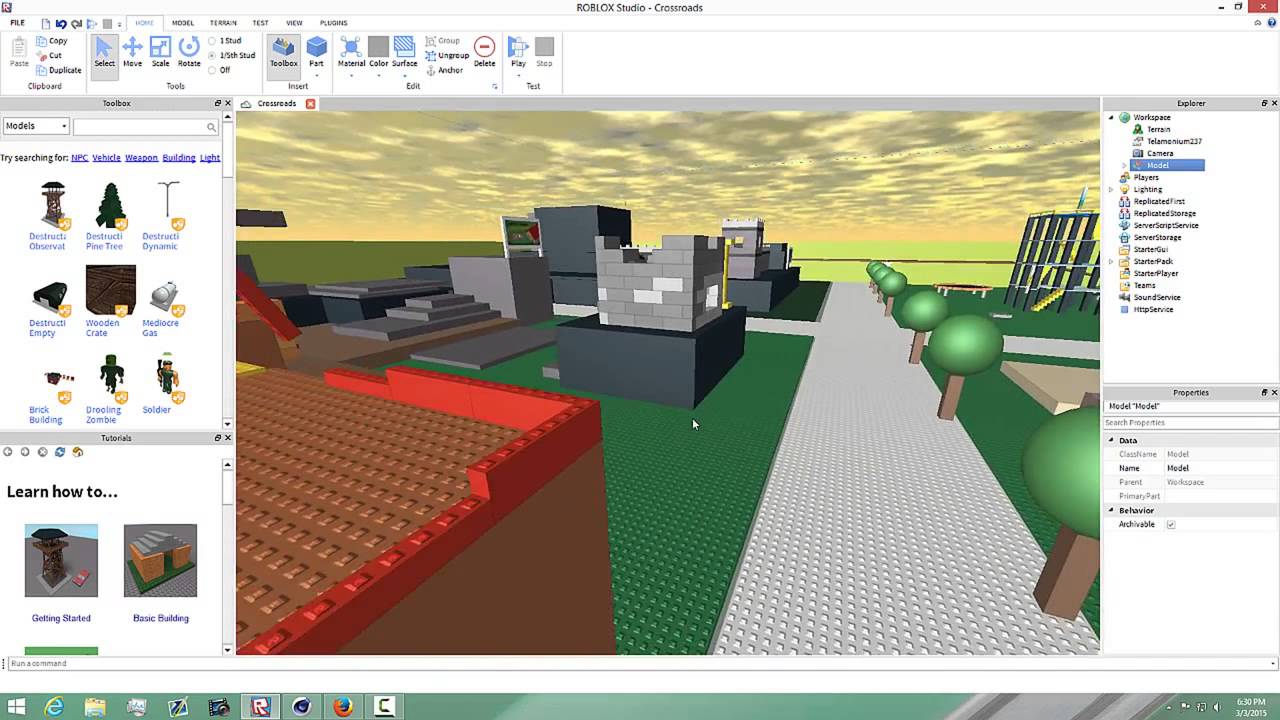Screen dimensions: 1280x720
Task: Go back in Tutorials panel
Action: 8,452
